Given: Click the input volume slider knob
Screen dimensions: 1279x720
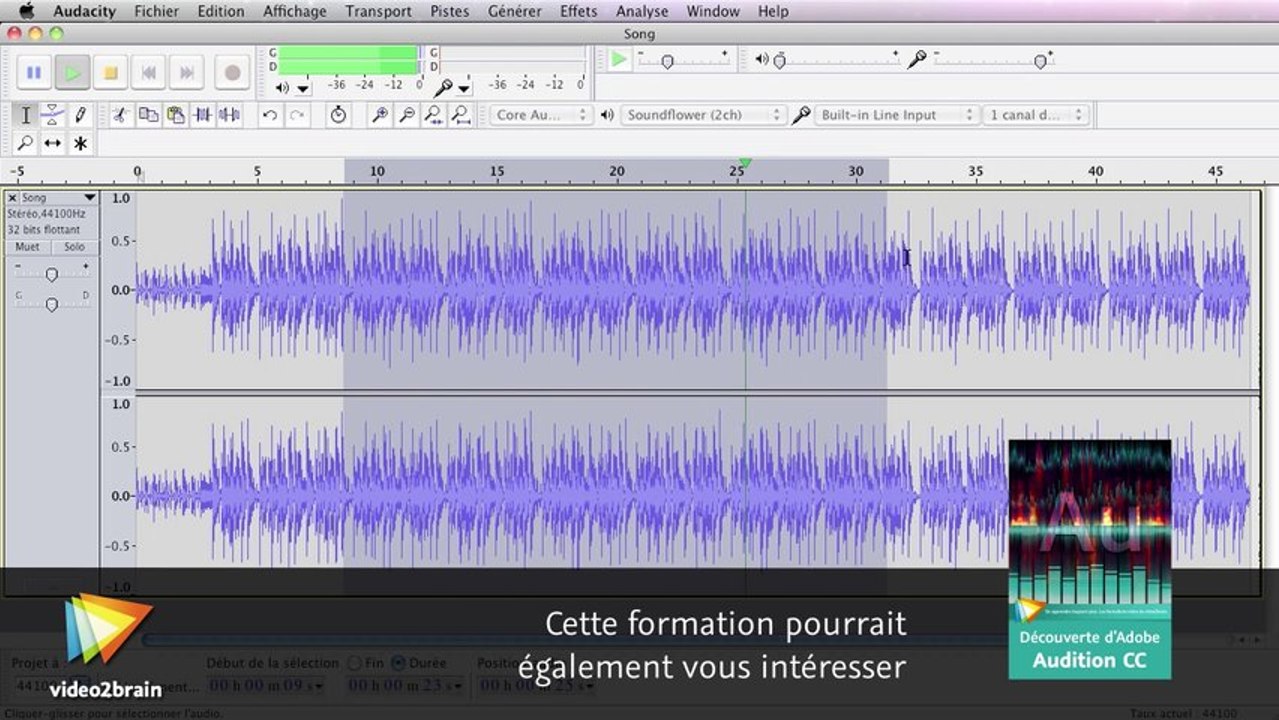Looking at the screenshot, I should click(x=1040, y=61).
